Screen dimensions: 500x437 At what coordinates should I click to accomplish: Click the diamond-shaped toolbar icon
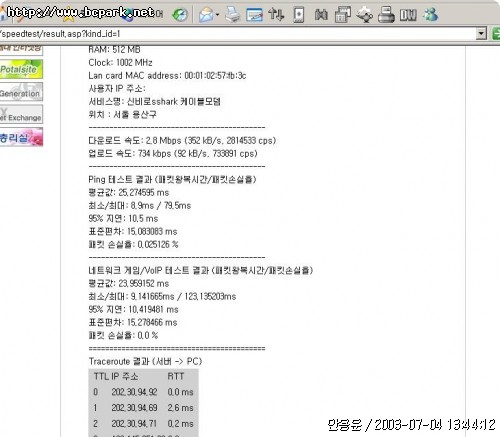point(365,15)
